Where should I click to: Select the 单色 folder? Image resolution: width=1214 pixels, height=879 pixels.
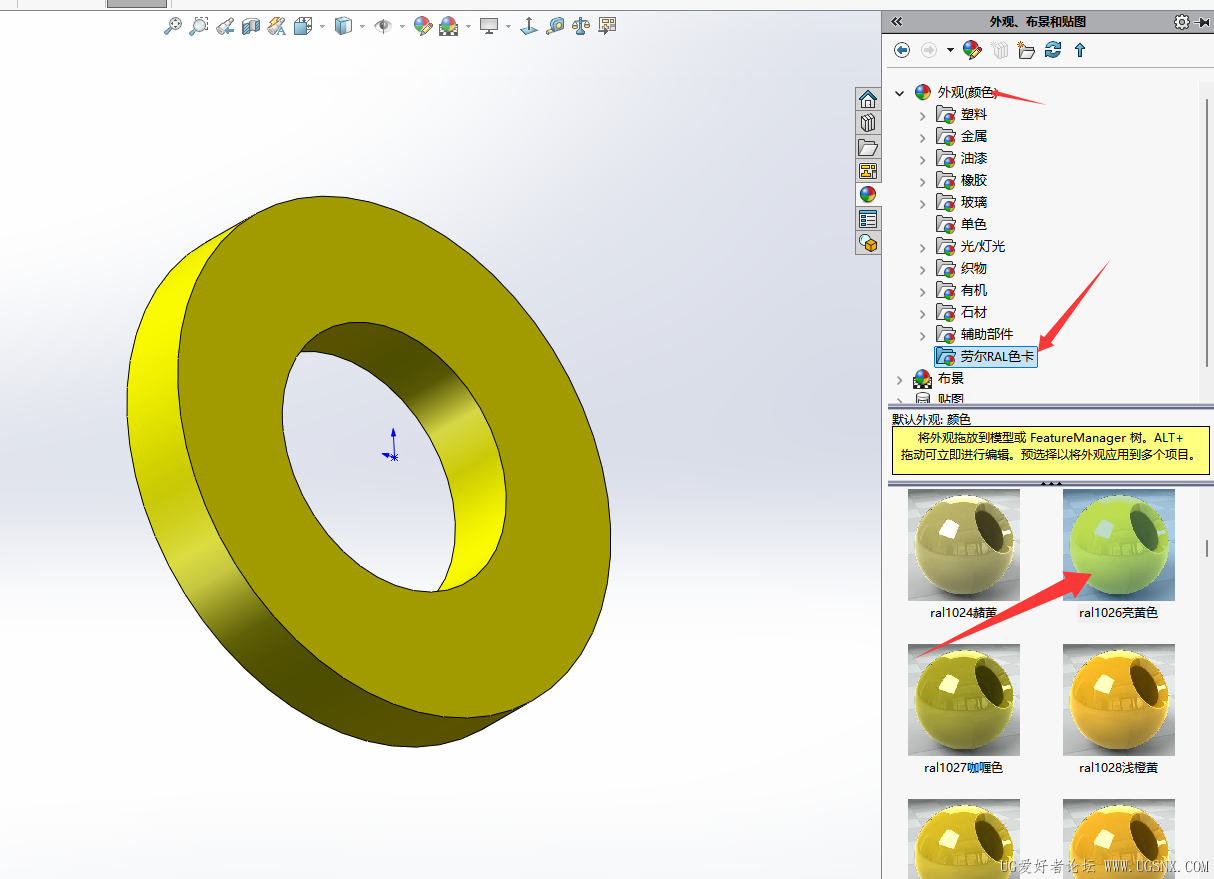[x=973, y=224]
